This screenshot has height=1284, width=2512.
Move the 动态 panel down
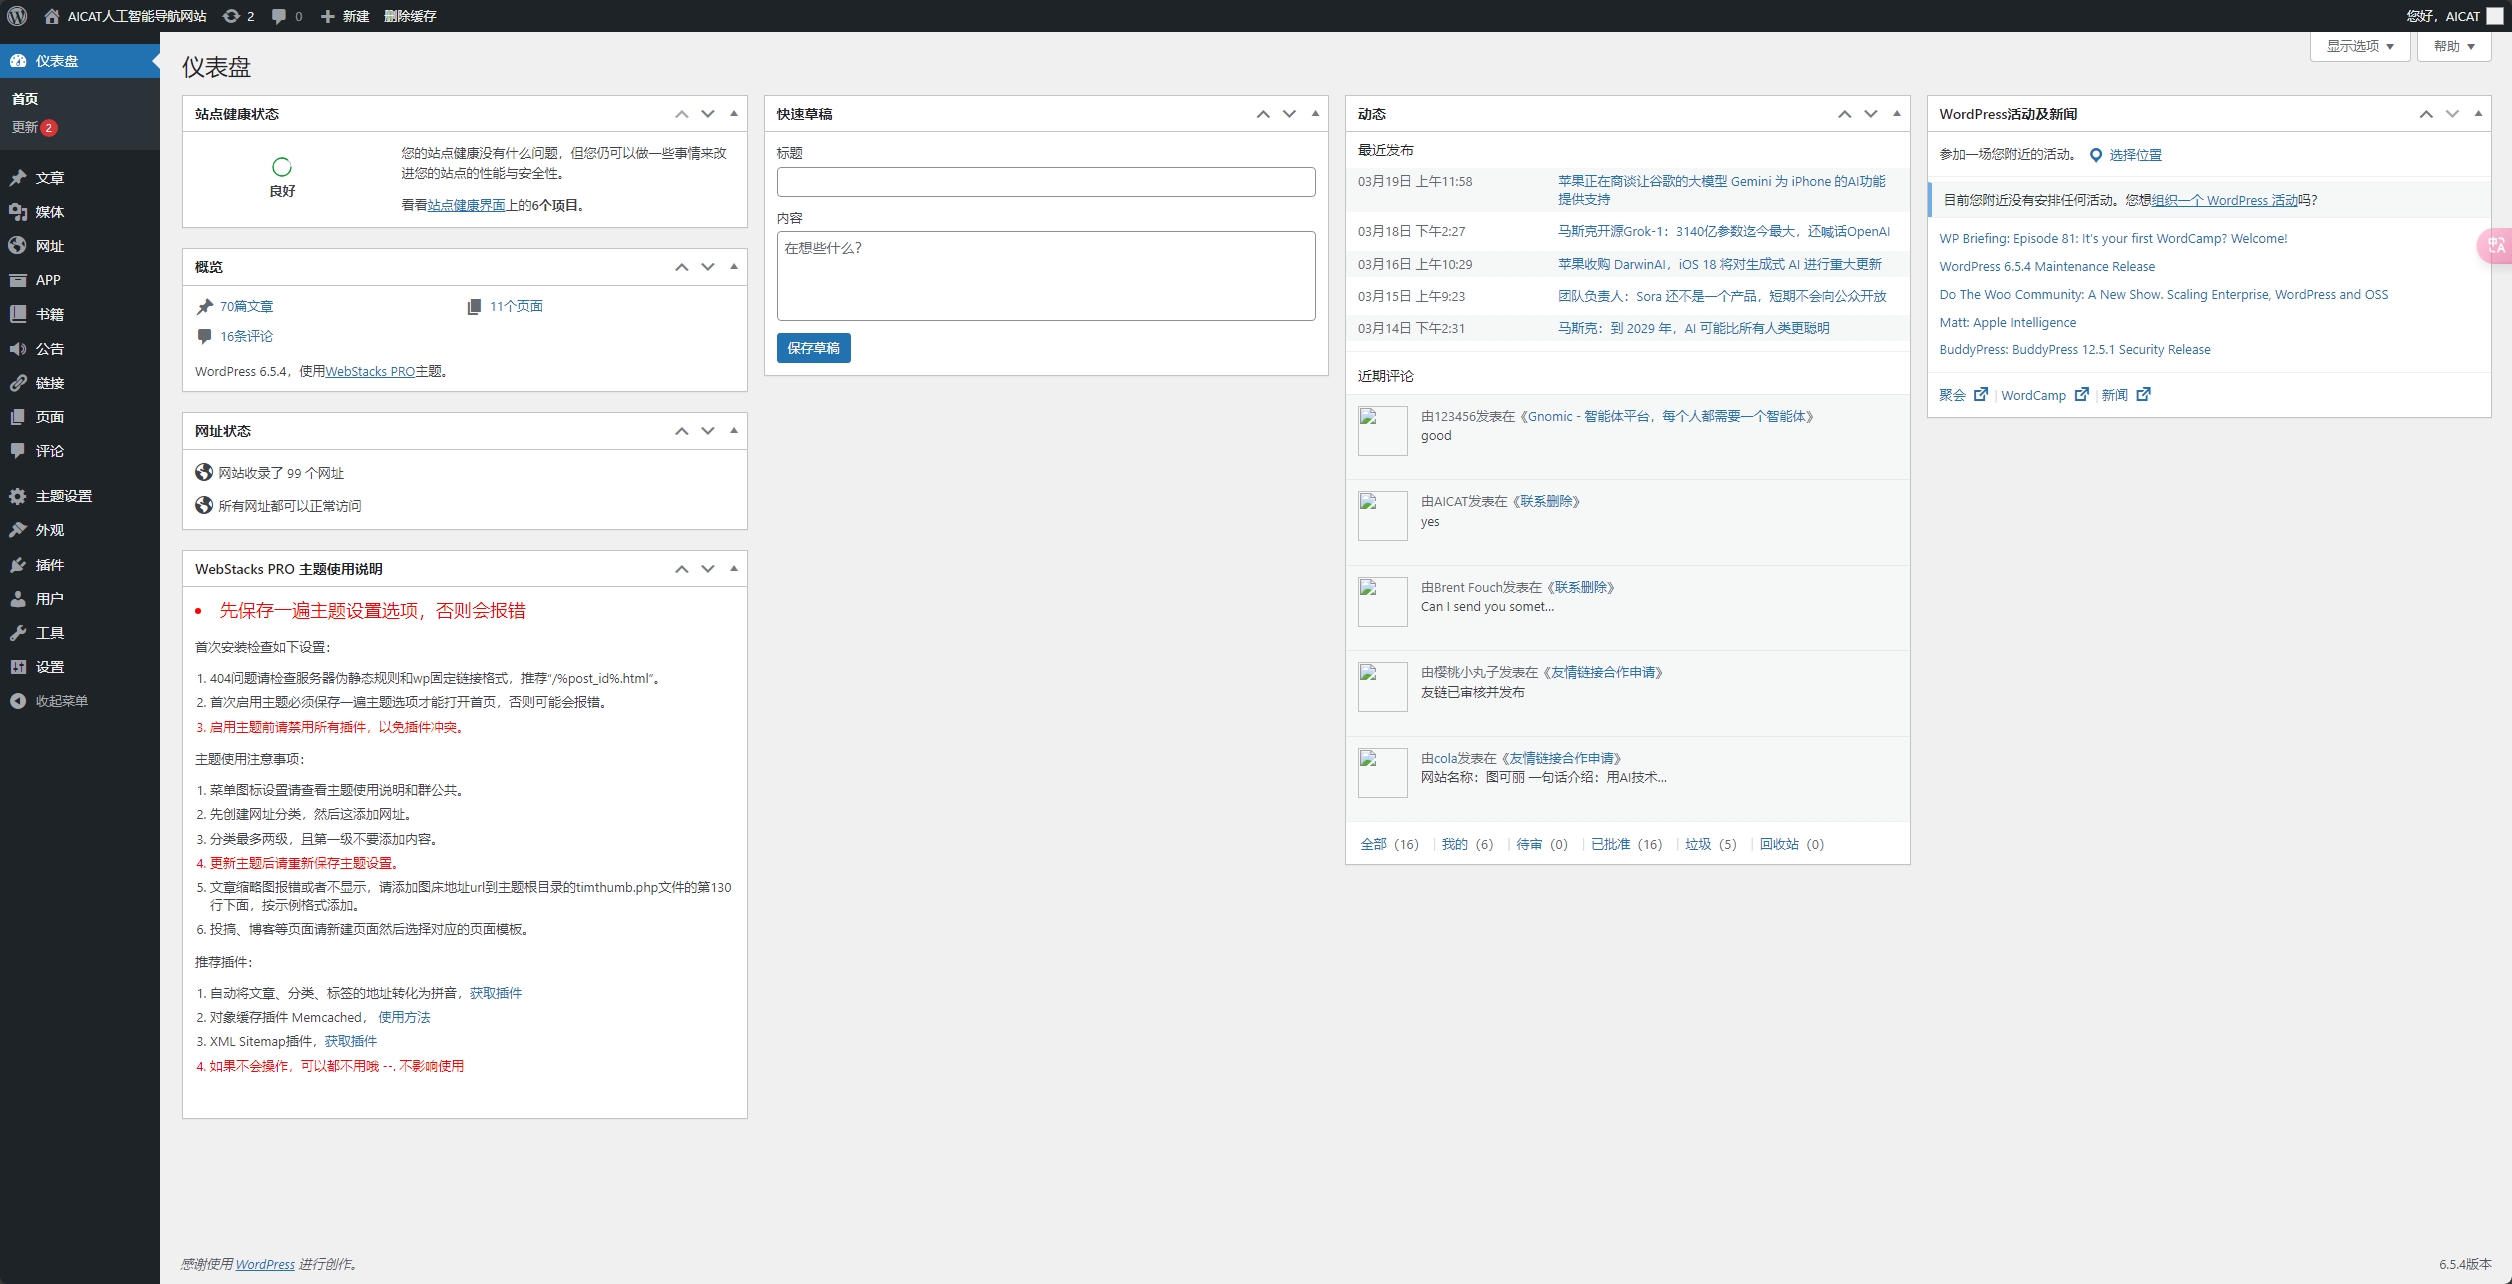point(1871,114)
